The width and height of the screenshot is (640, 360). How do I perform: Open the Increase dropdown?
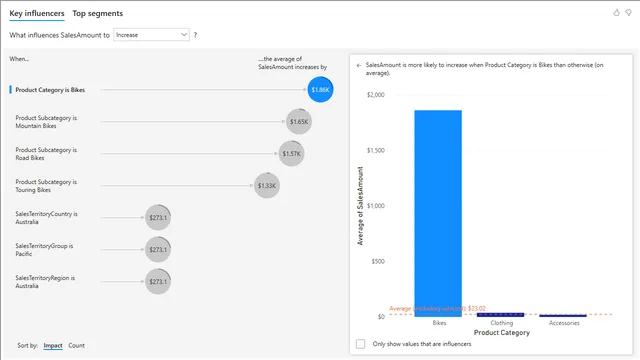(x=151, y=35)
